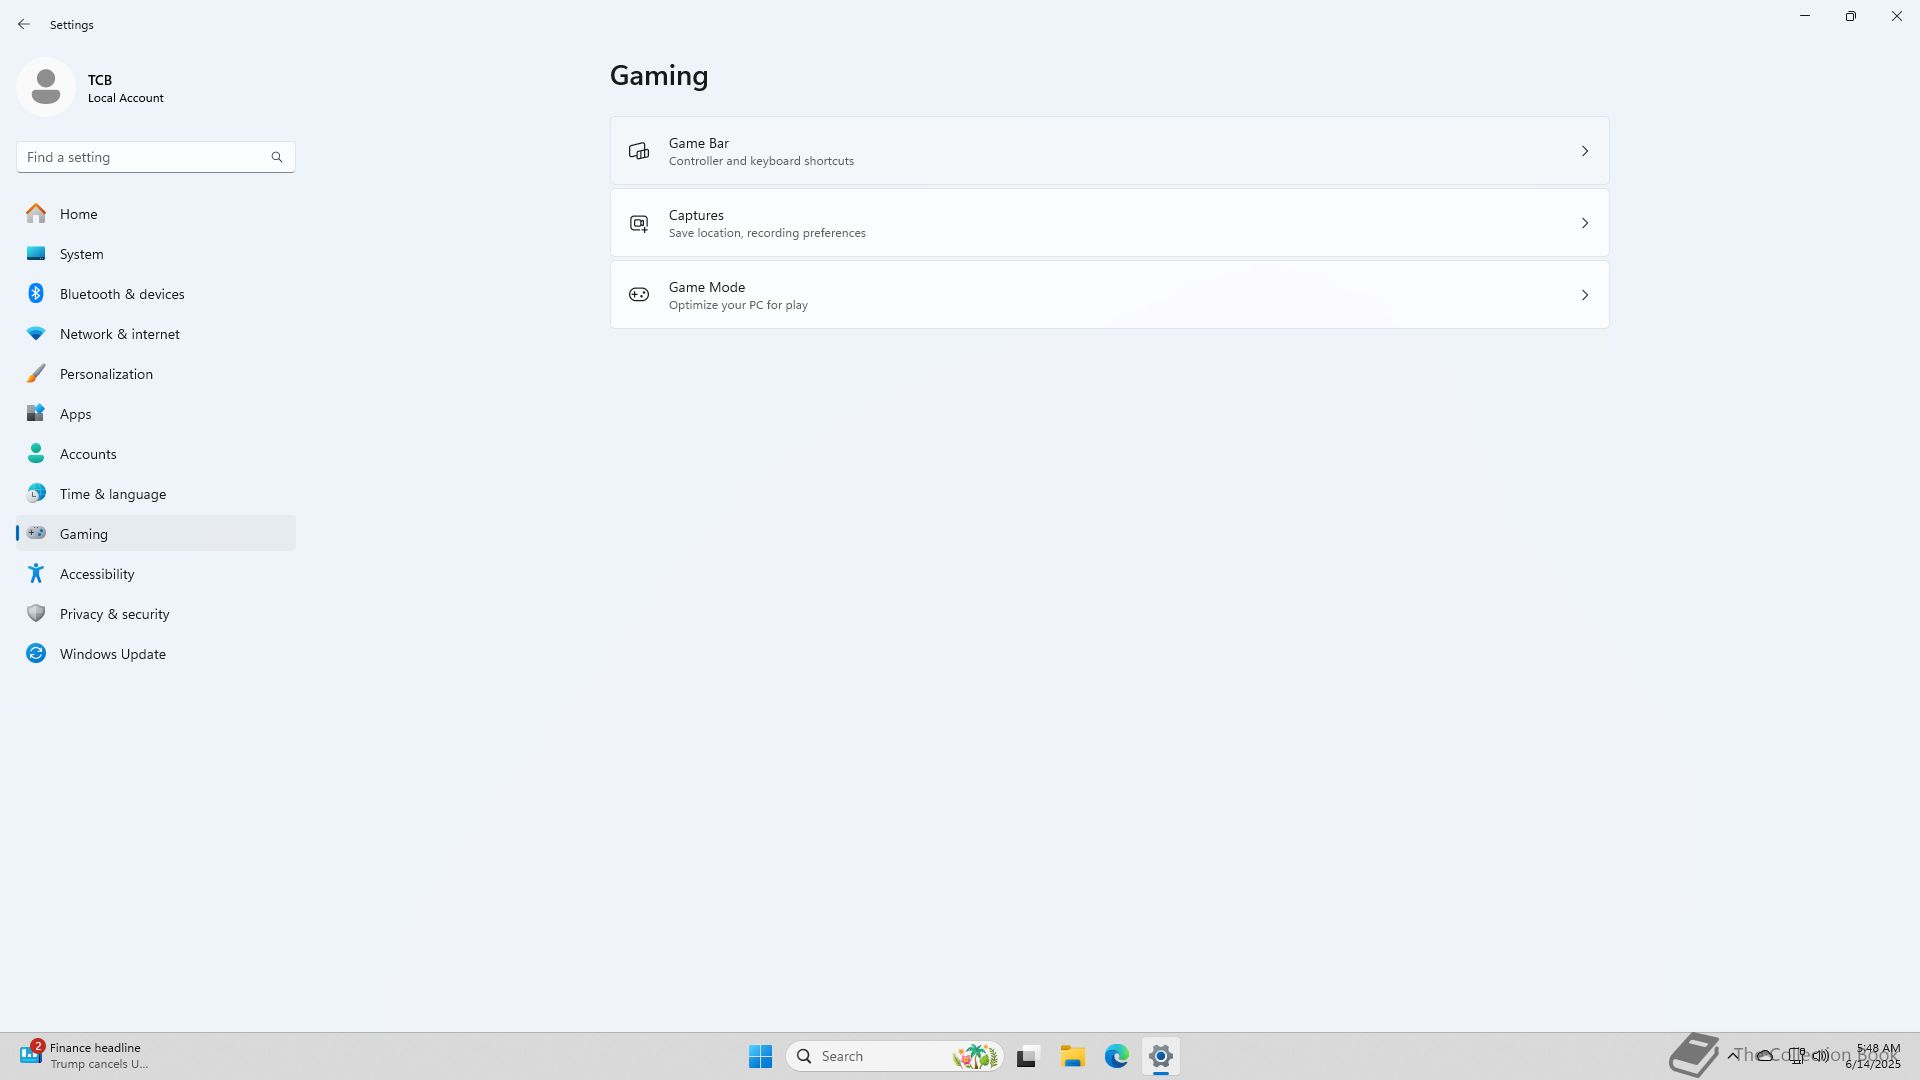Image resolution: width=1920 pixels, height=1080 pixels.
Task: Select the Network & internet wifi icon
Action: [36, 334]
